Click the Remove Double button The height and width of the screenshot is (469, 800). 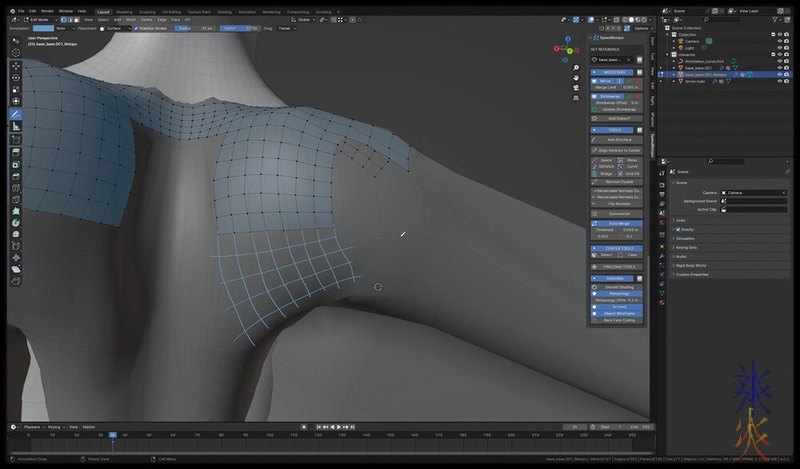[x=619, y=182]
